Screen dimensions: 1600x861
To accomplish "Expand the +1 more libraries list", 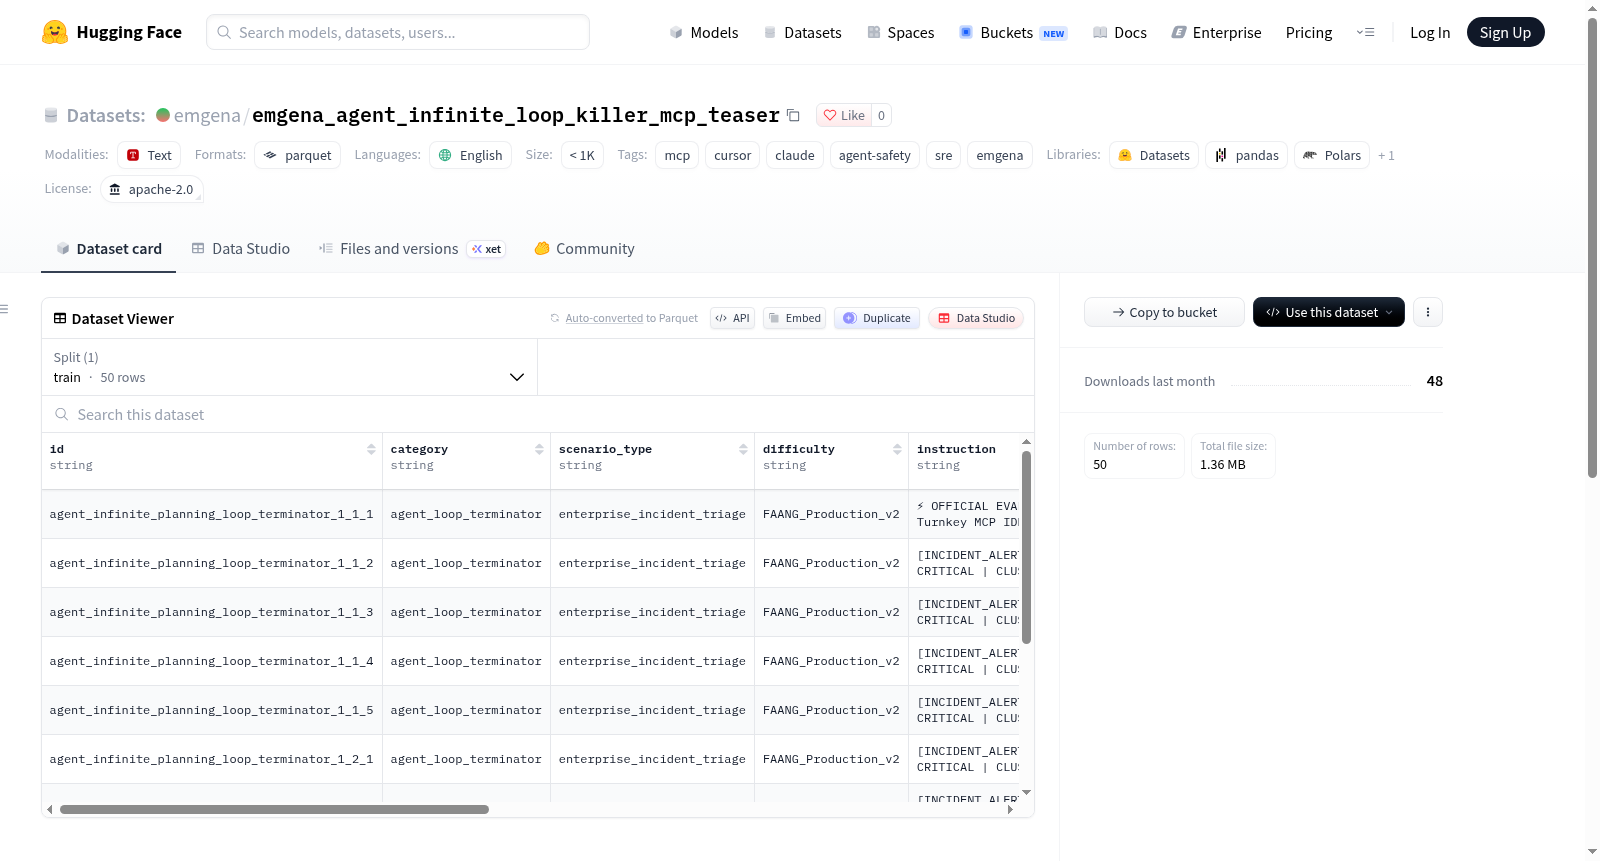I will click(x=1386, y=155).
